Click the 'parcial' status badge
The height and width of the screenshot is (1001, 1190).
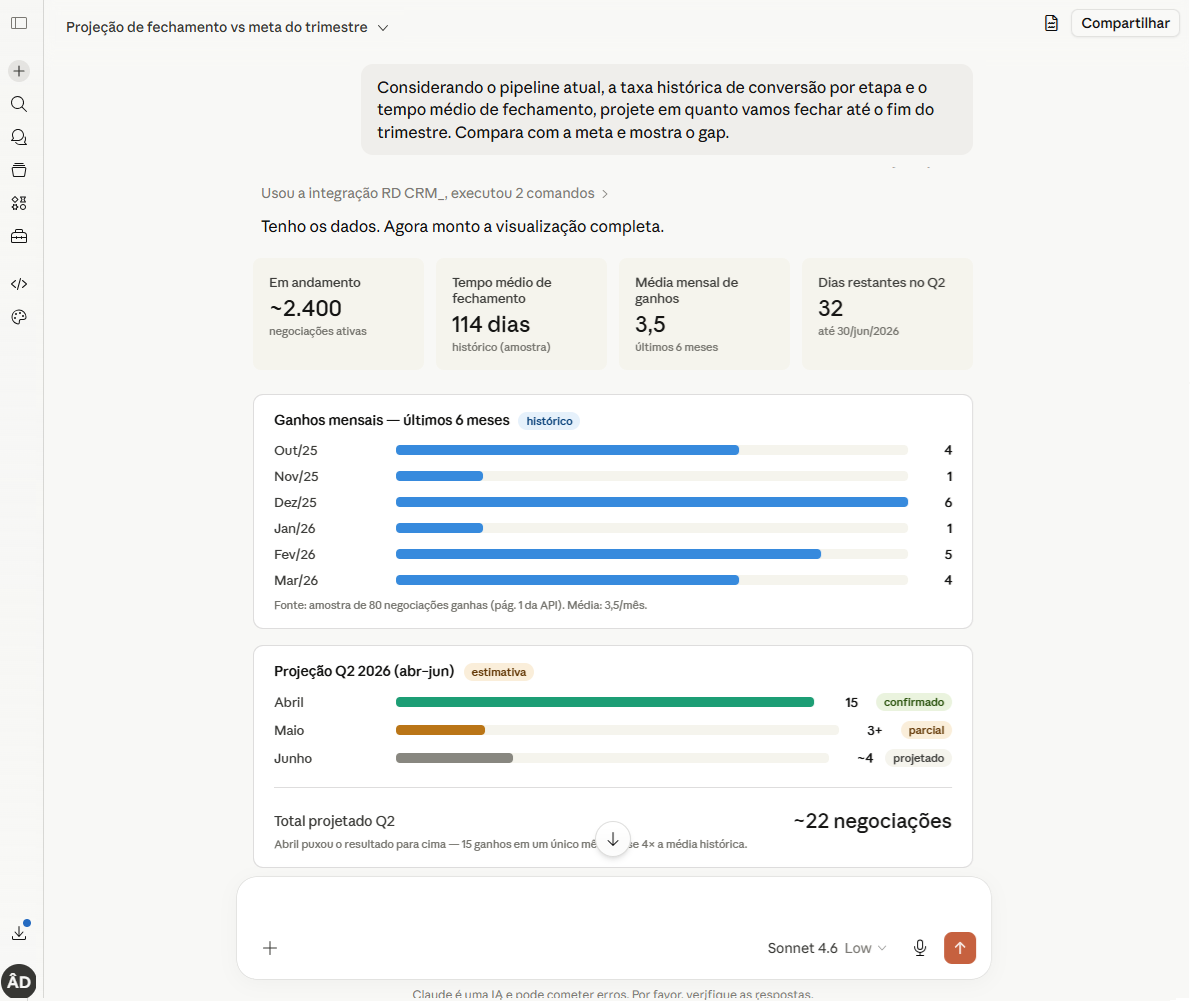[926, 730]
